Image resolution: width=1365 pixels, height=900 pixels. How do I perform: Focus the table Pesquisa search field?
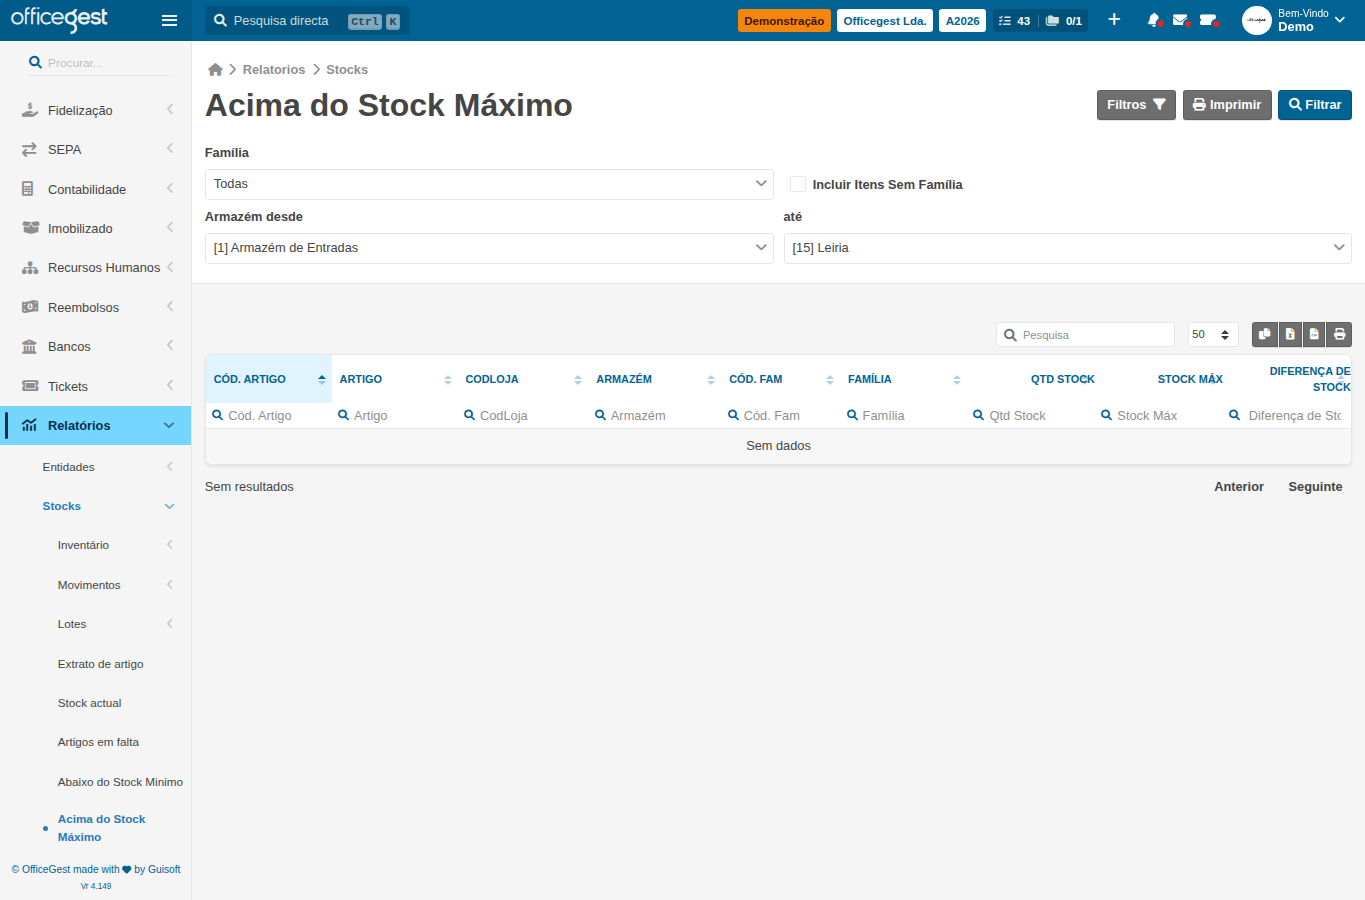pos(1085,334)
